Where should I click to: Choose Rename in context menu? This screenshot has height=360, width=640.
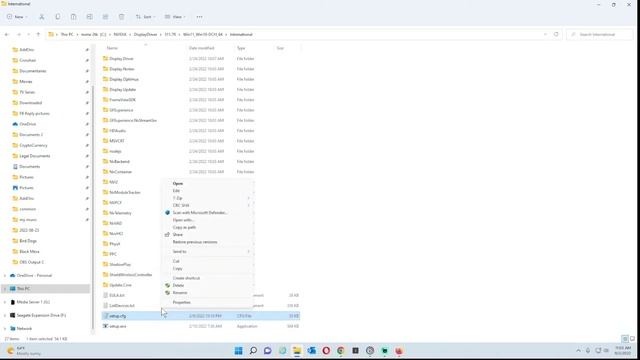[208, 293]
